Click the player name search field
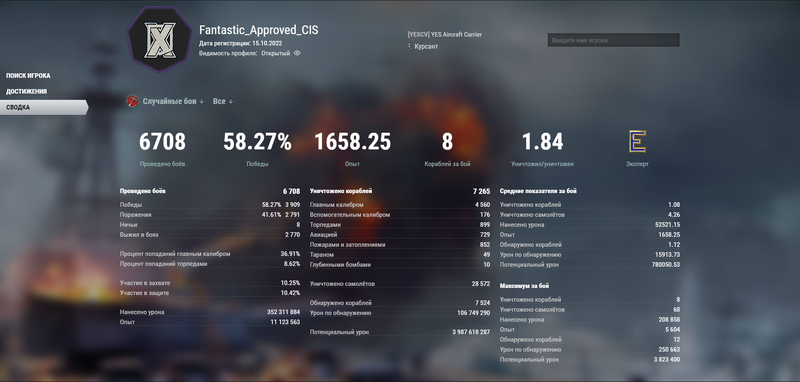The height and width of the screenshot is (382, 800). [x=613, y=40]
